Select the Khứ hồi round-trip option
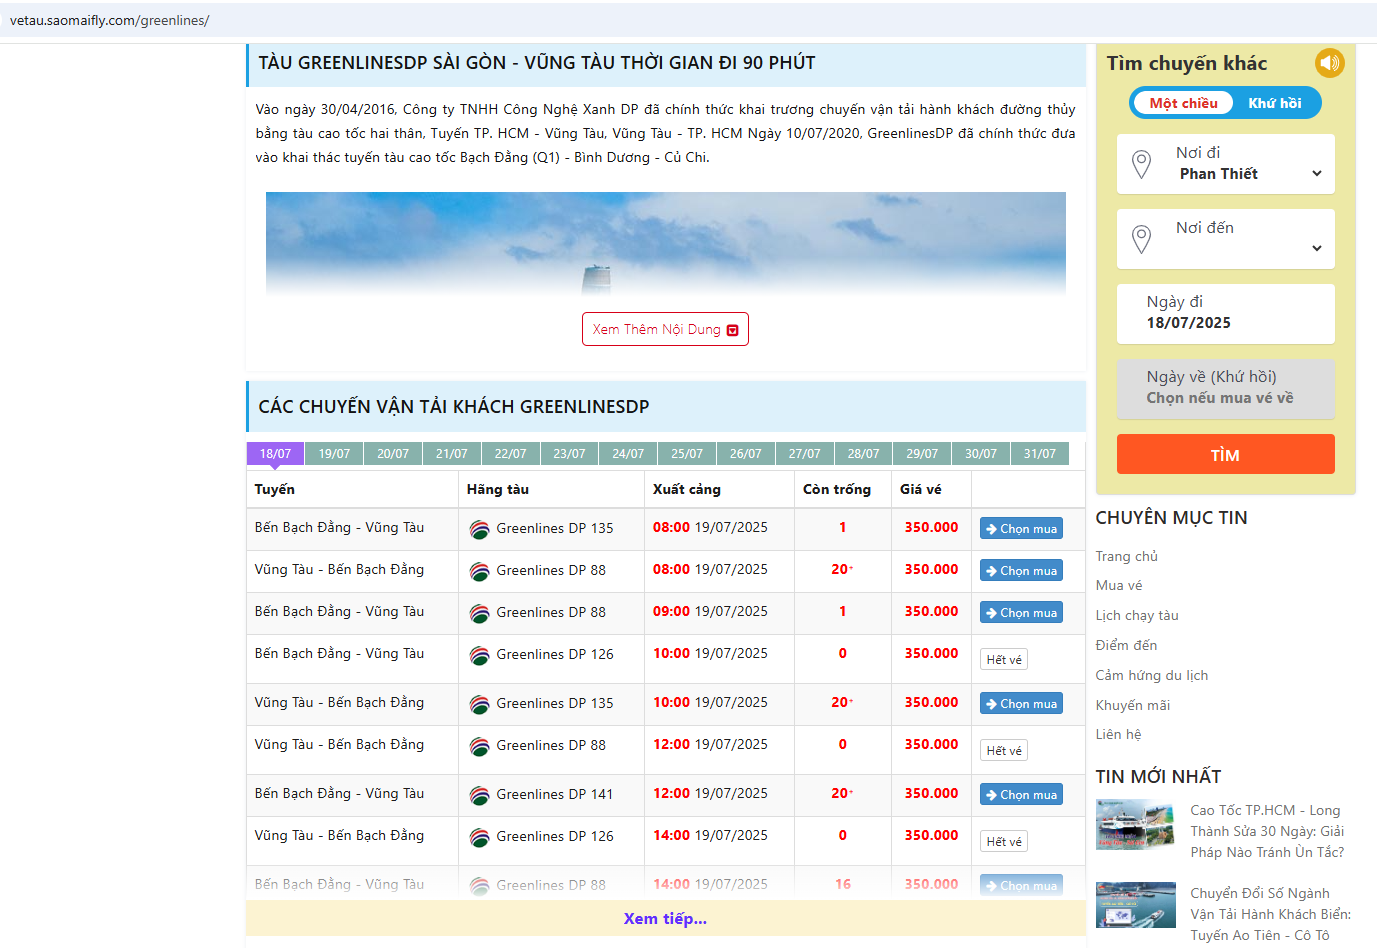Screen dimensions: 1377x948 pos(1275,103)
